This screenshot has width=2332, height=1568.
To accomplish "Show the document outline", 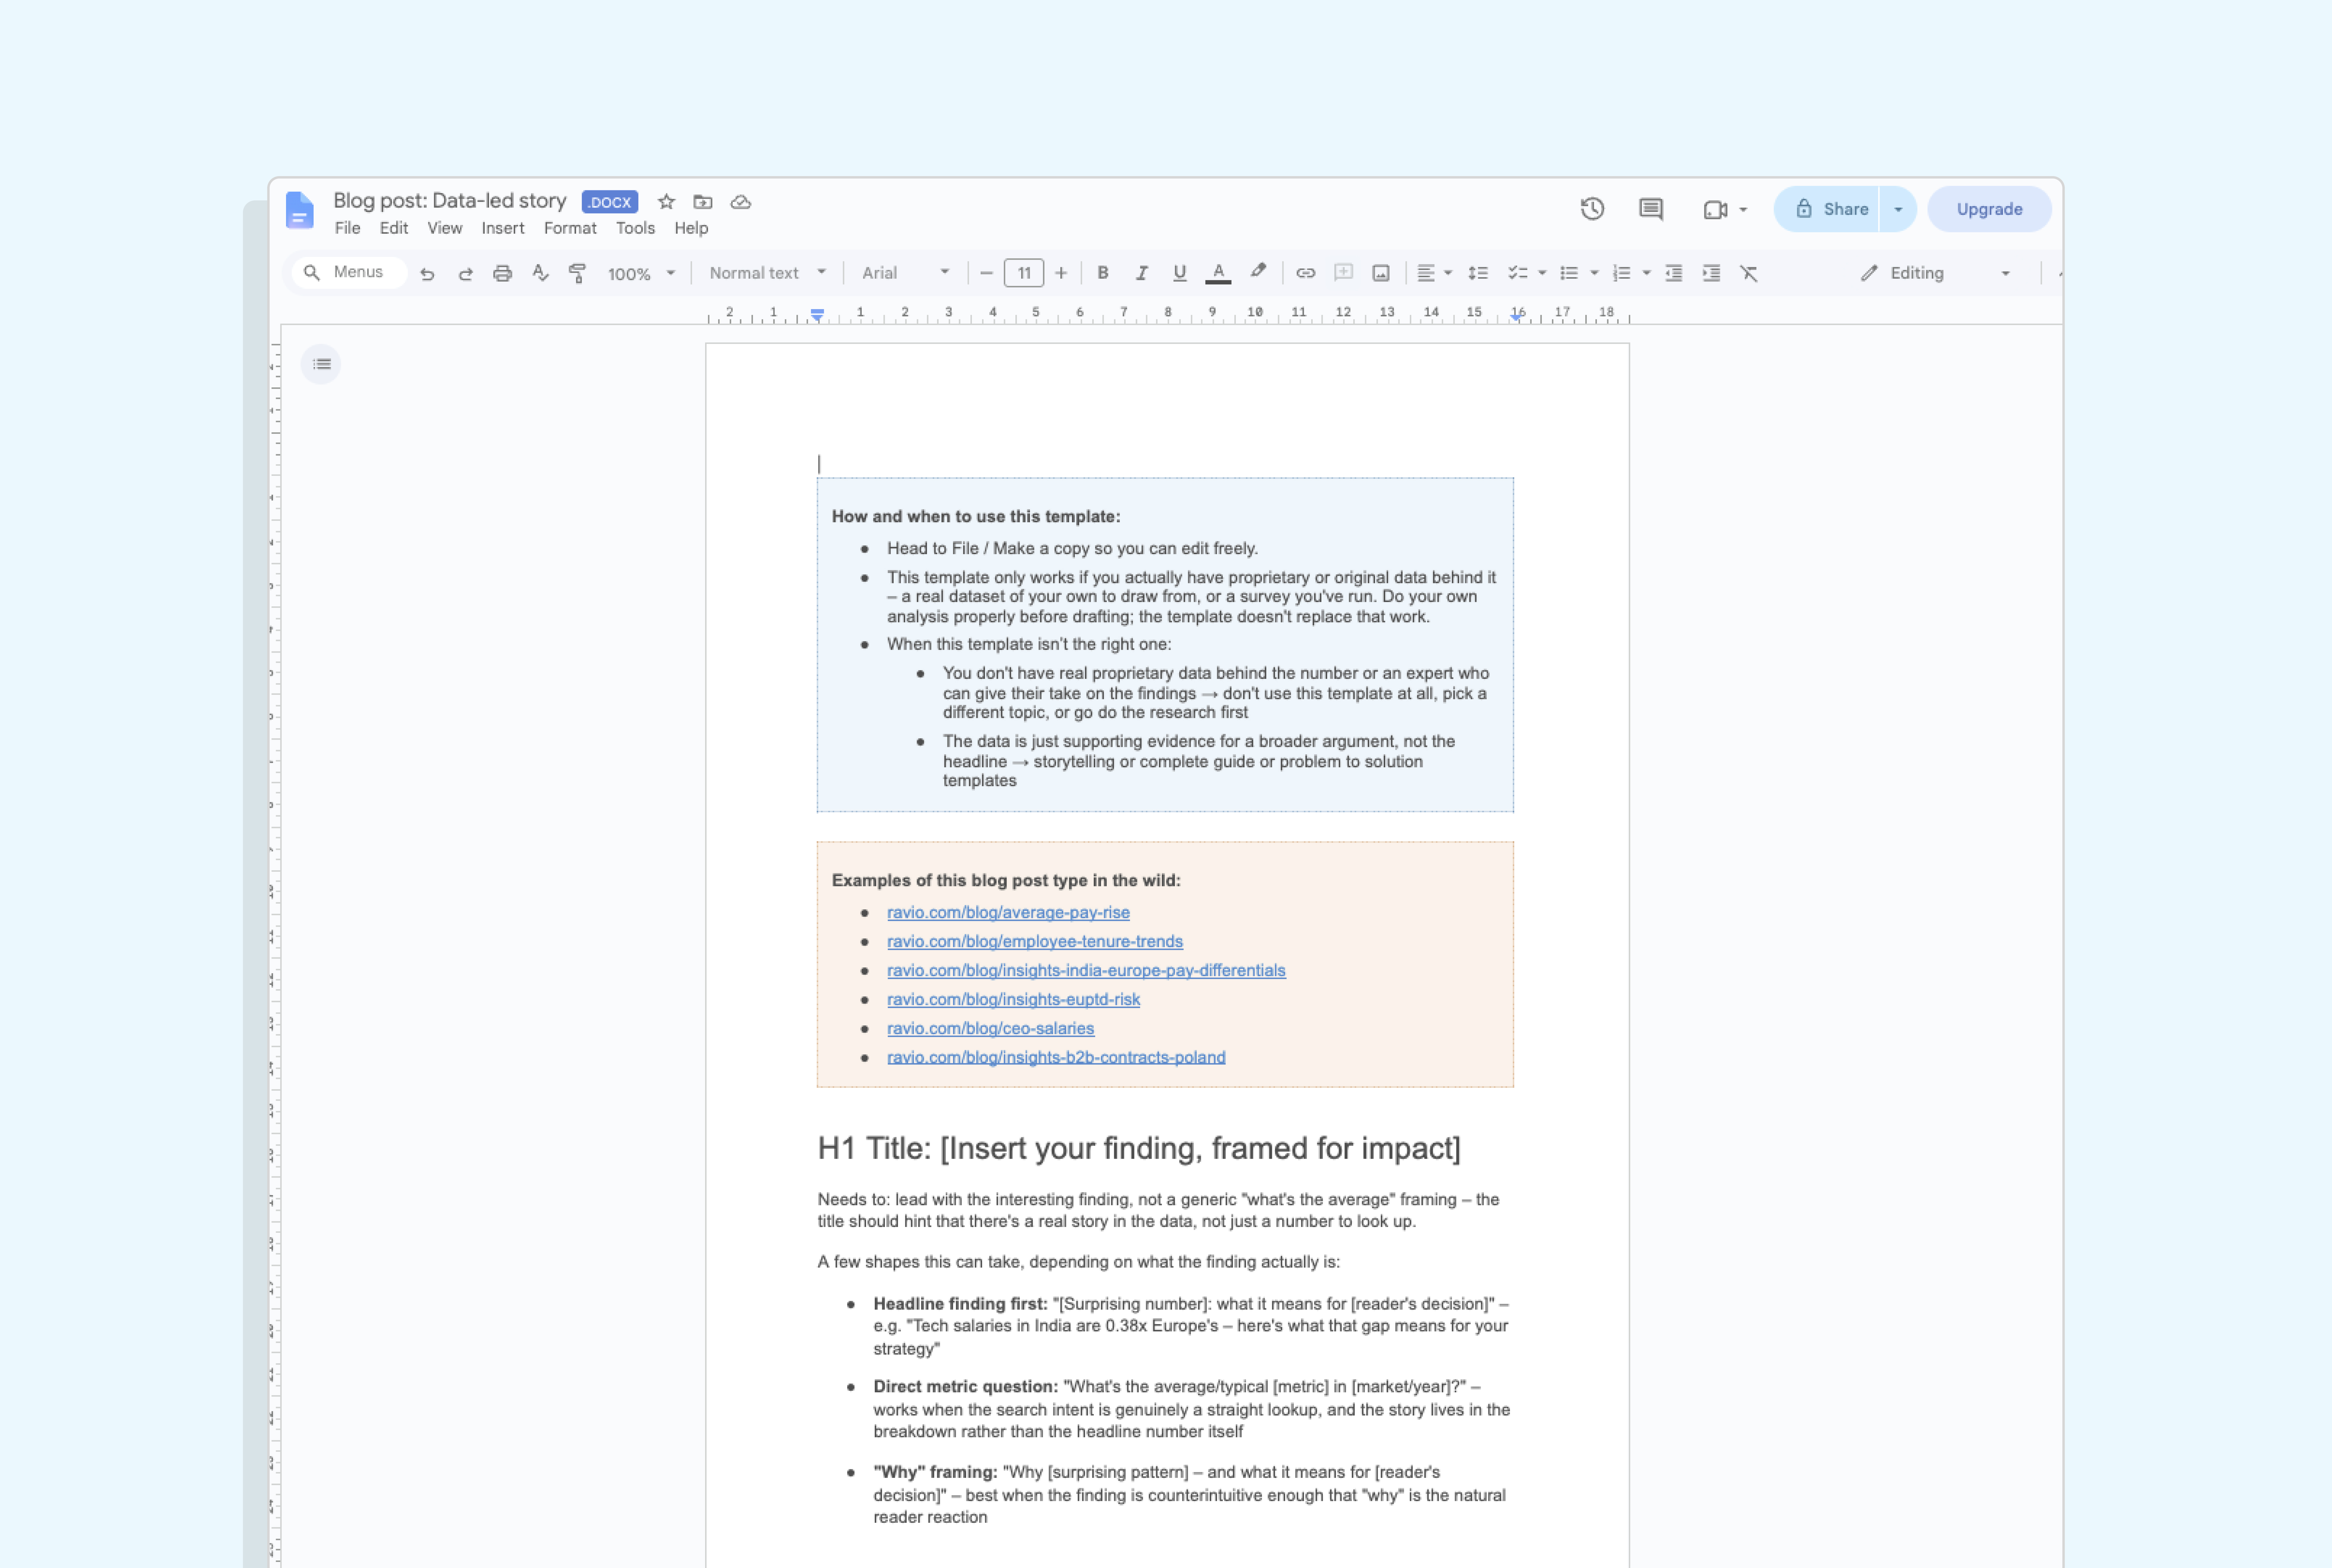I will (x=321, y=364).
